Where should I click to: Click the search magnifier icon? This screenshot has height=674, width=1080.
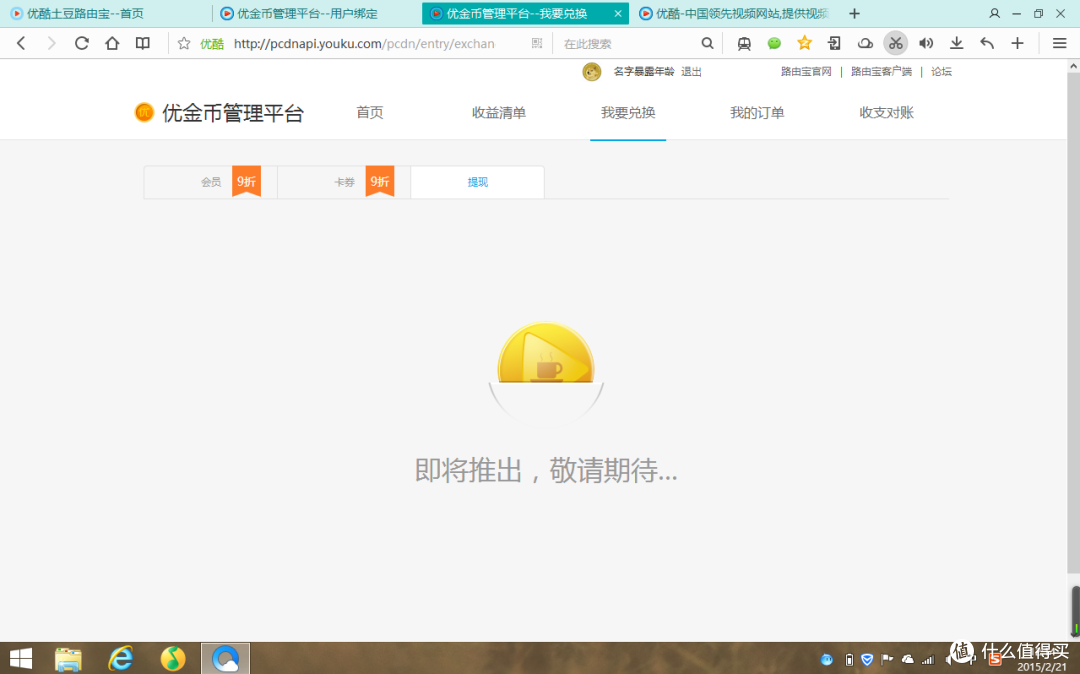(x=707, y=43)
